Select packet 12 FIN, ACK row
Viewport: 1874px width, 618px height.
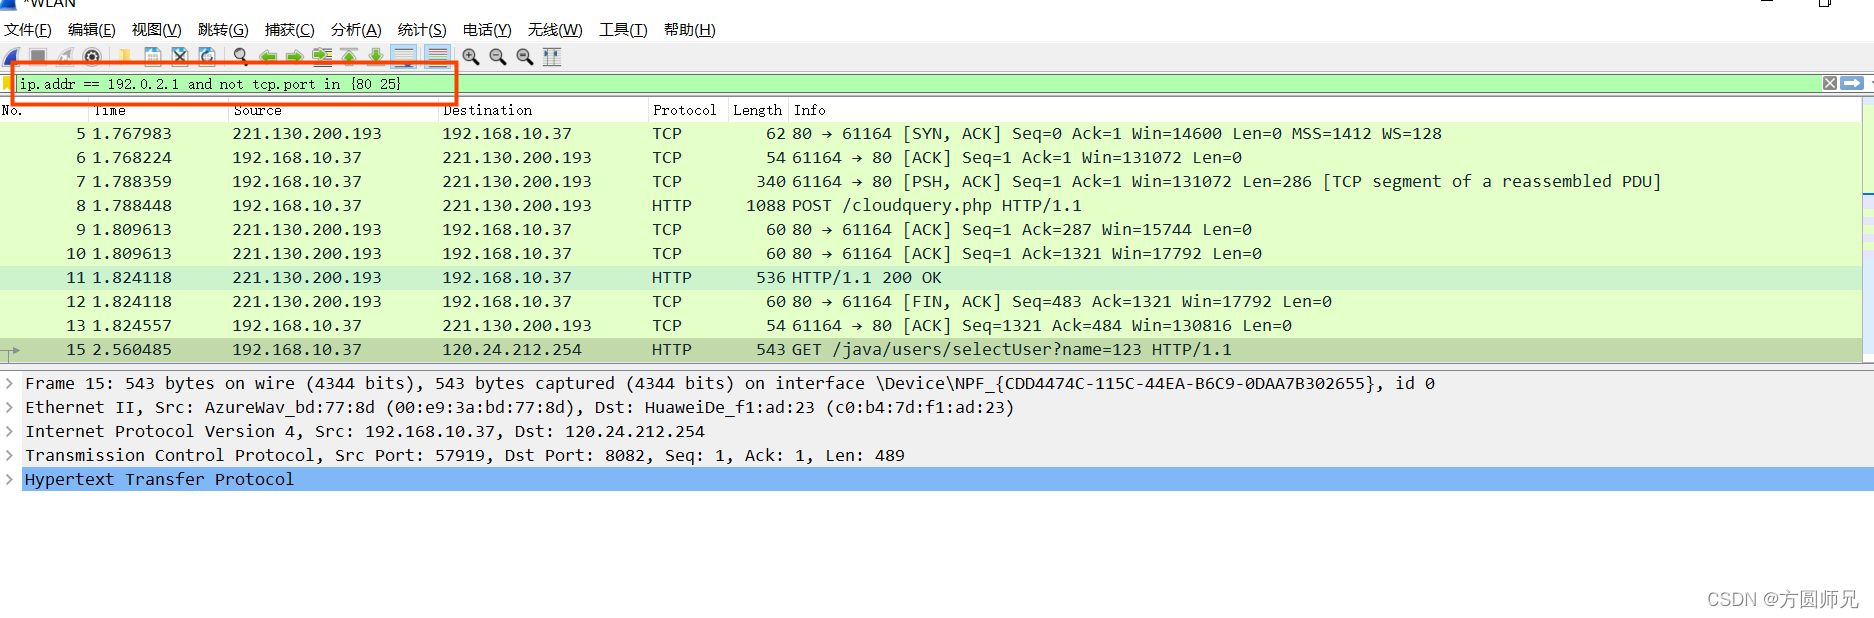(x=931, y=301)
